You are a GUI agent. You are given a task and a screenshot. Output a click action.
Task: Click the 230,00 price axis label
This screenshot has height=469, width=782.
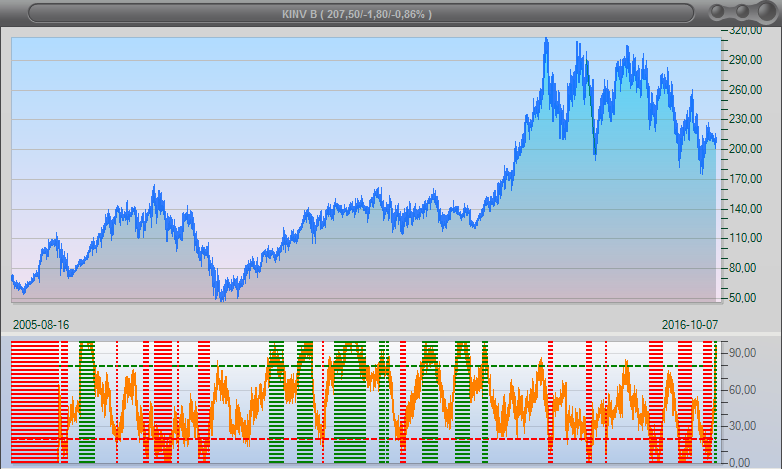pyautogui.click(x=746, y=119)
